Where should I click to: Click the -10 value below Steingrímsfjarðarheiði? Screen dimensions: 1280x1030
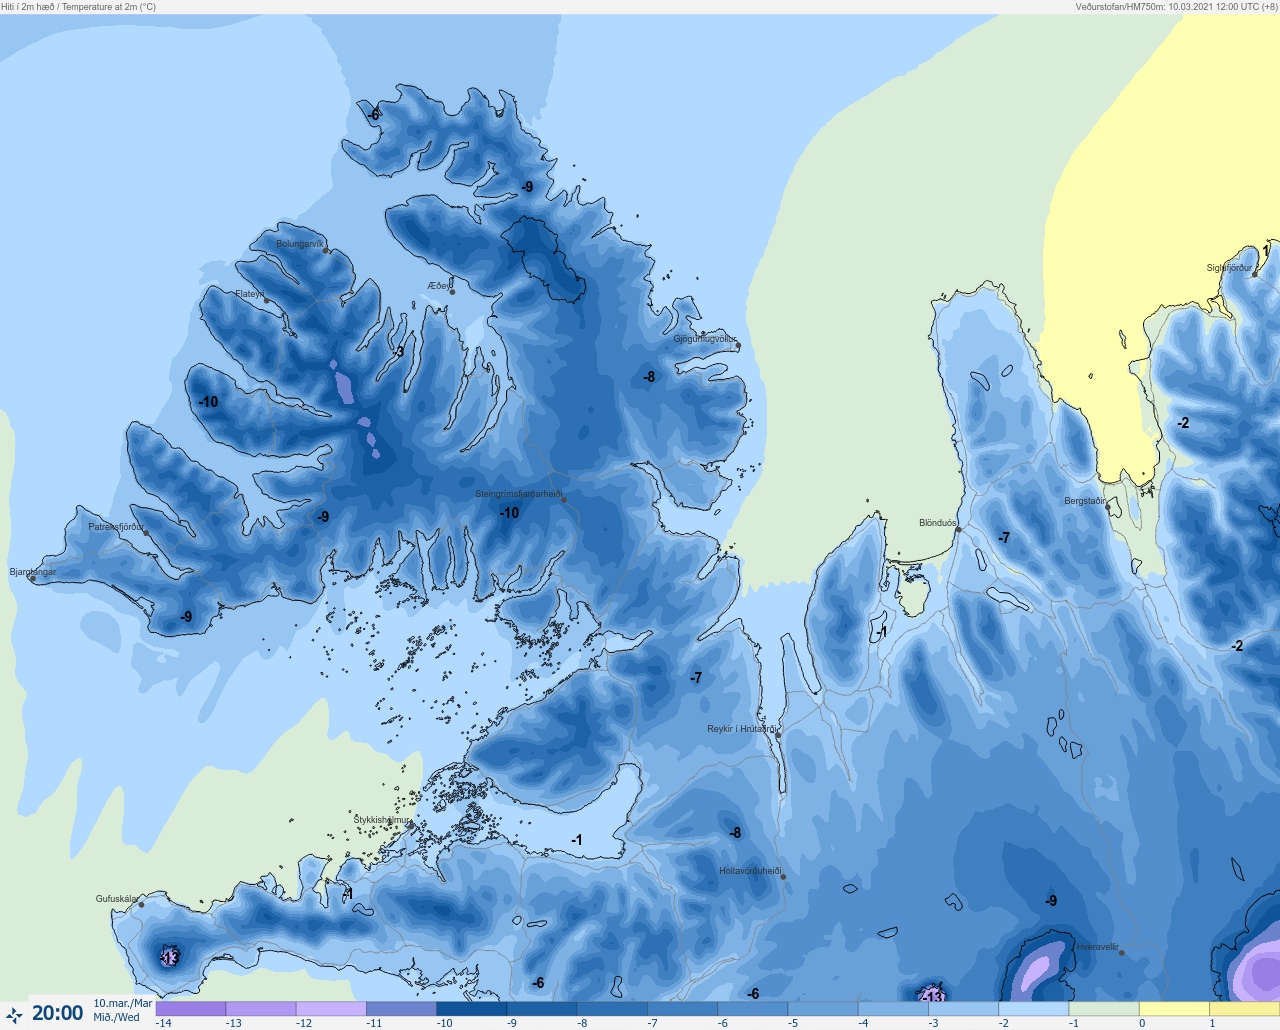509,513
